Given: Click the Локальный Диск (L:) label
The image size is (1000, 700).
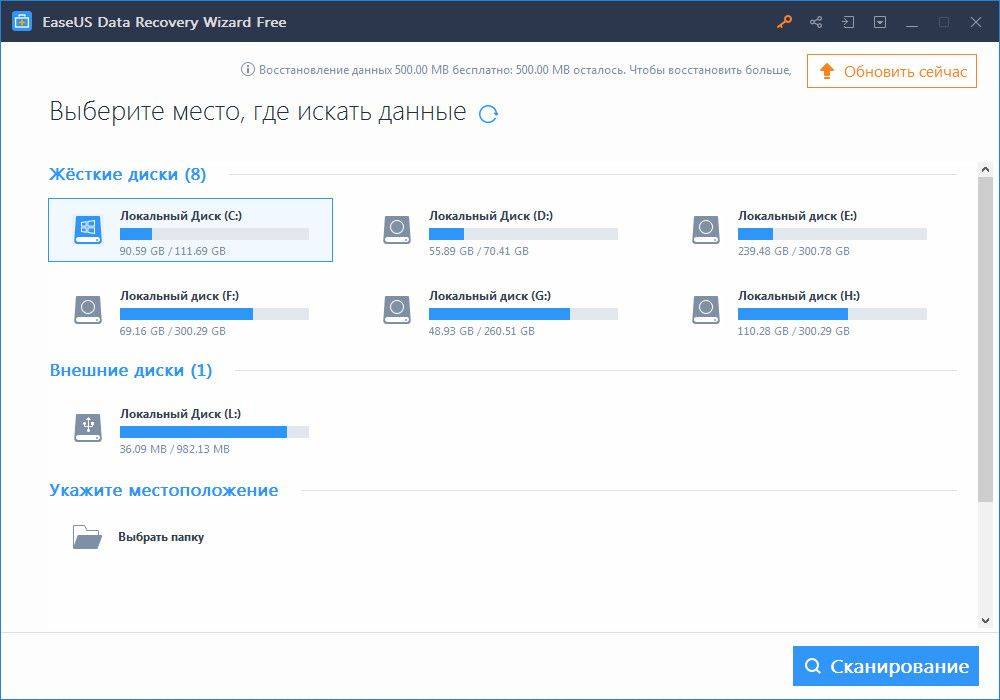Looking at the screenshot, I should point(180,414).
